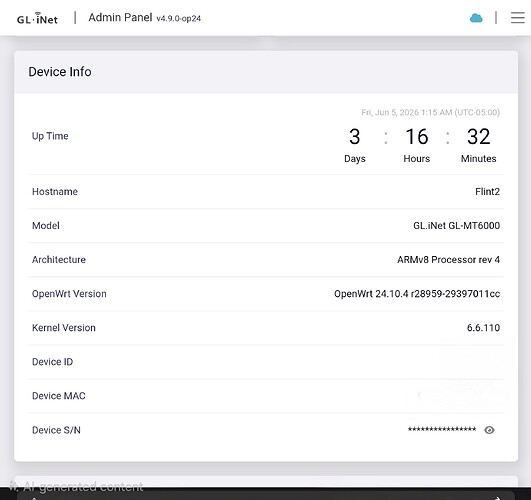Click the Admin Panel title

tap(120, 17)
